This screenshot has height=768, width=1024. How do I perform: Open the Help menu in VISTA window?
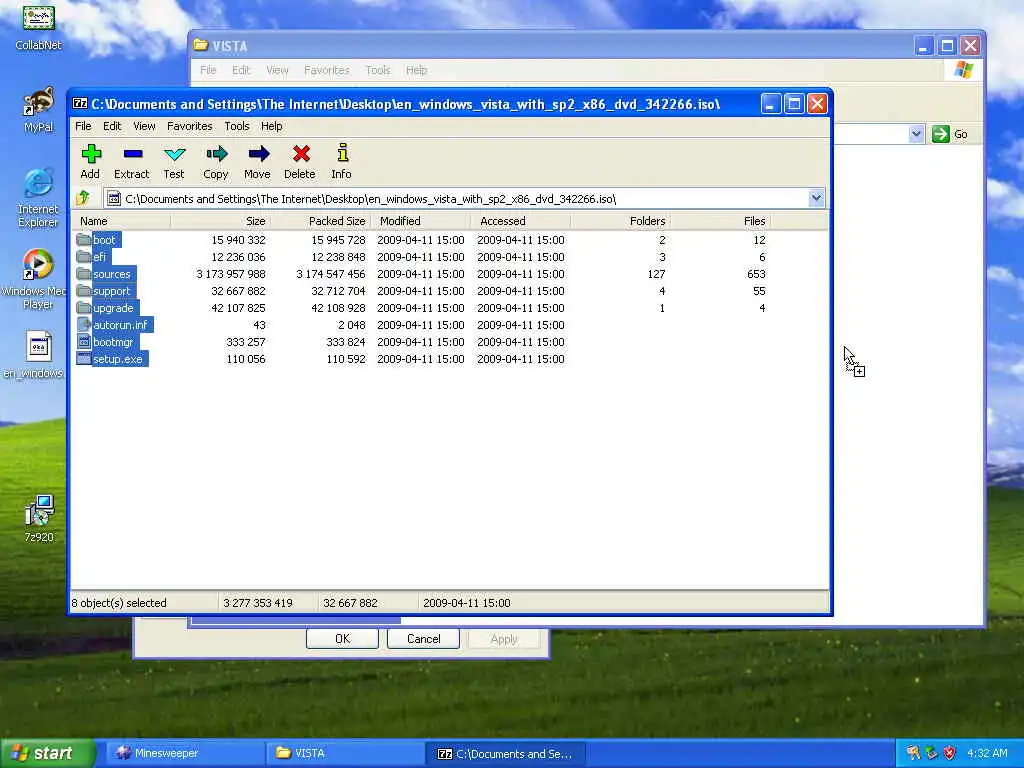tap(416, 70)
